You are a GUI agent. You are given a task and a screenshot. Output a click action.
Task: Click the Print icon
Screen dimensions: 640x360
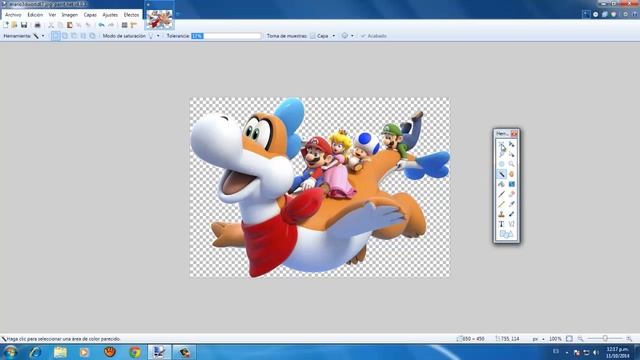[38, 25]
